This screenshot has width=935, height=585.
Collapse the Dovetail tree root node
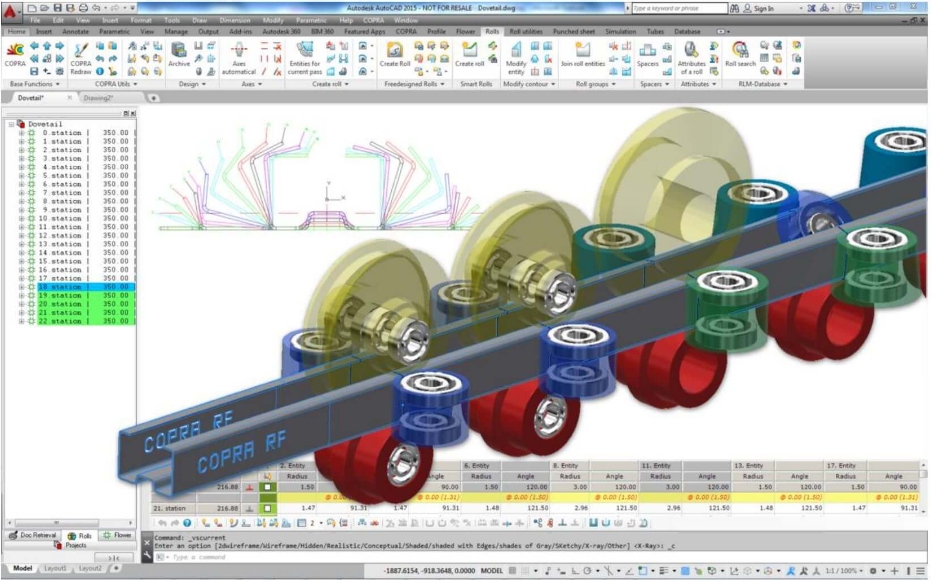[11, 124]
